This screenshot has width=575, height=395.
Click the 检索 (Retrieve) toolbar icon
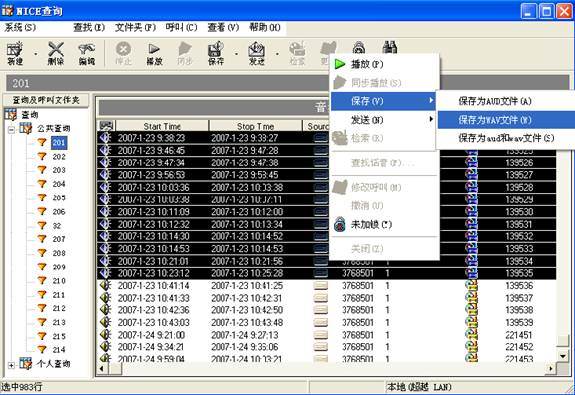pyautogui.click(x=297, y=54)
